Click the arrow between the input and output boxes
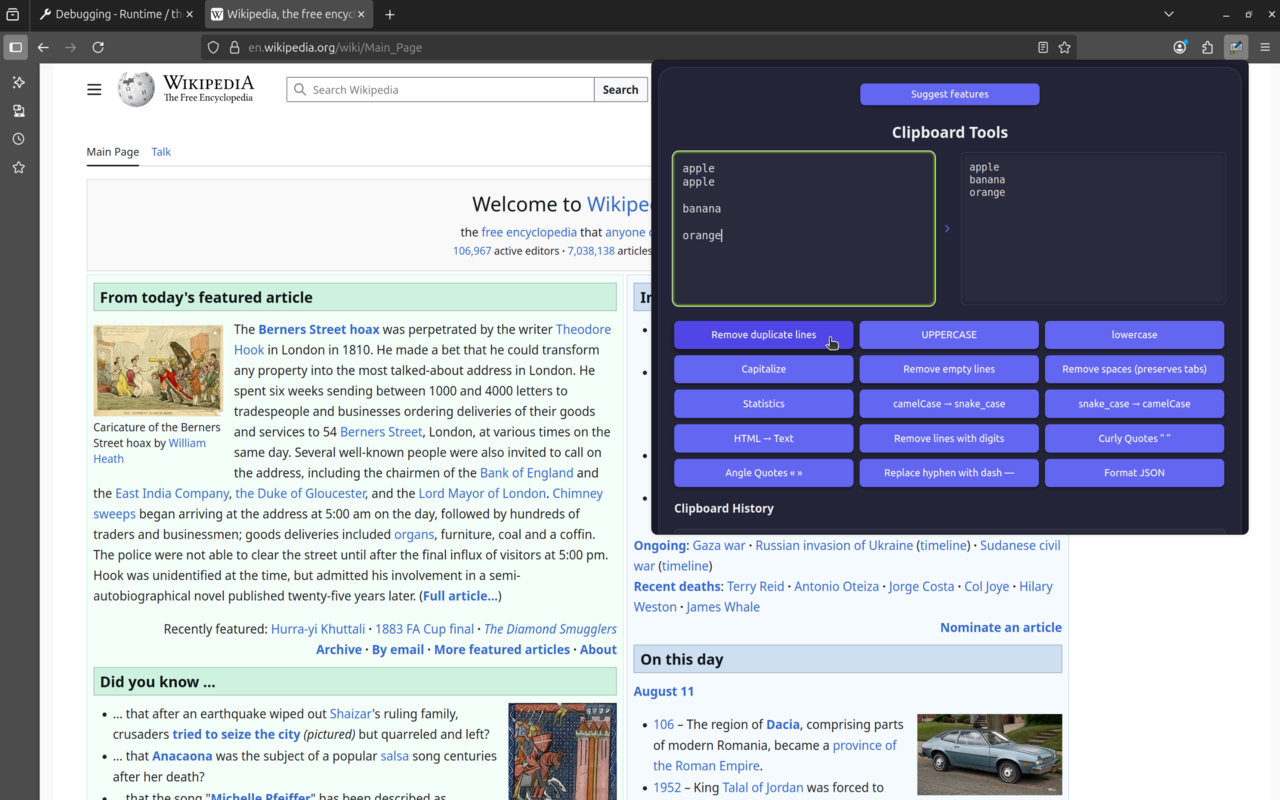The width and height of the screenshot is (1280, 800). pyautogui.click(x=947, y=229)
